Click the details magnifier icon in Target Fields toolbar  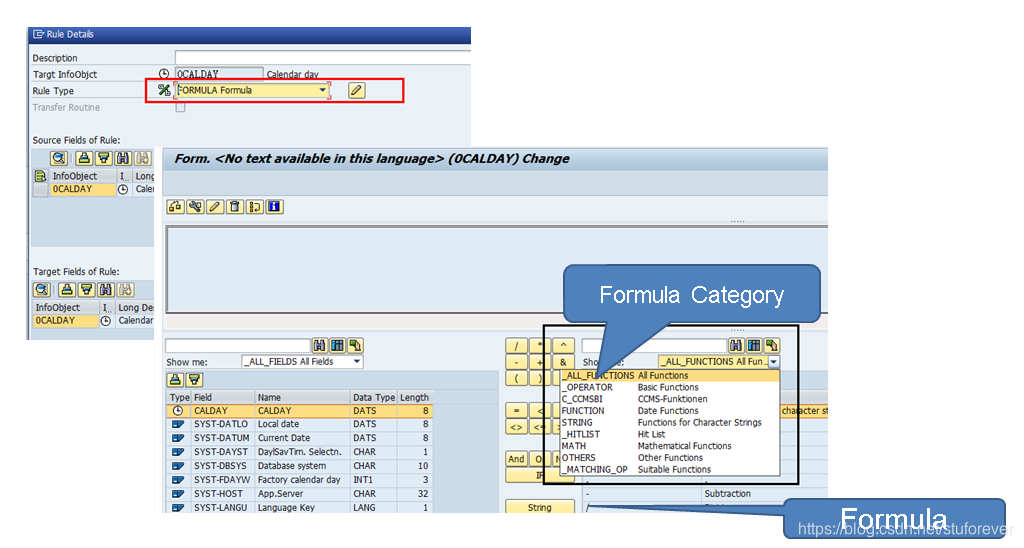(x=41, y=289)
